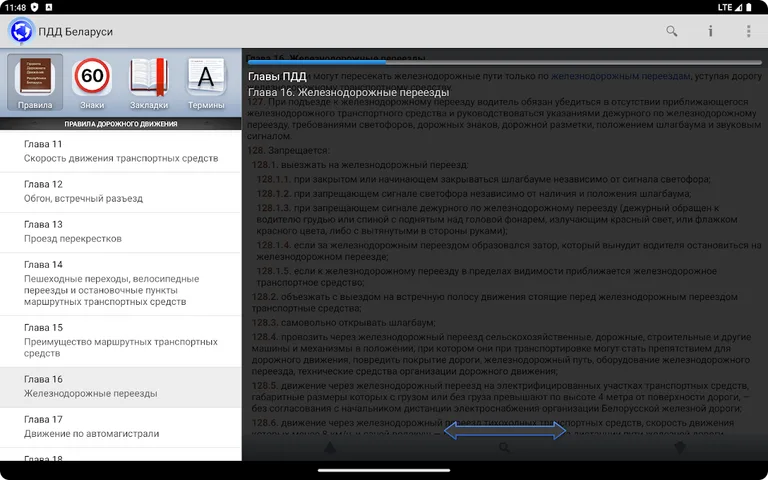Follow the железнодорожным переездам link
Image resolution: width=768 pixels, height=480 pixels.
tap(621, 76)
